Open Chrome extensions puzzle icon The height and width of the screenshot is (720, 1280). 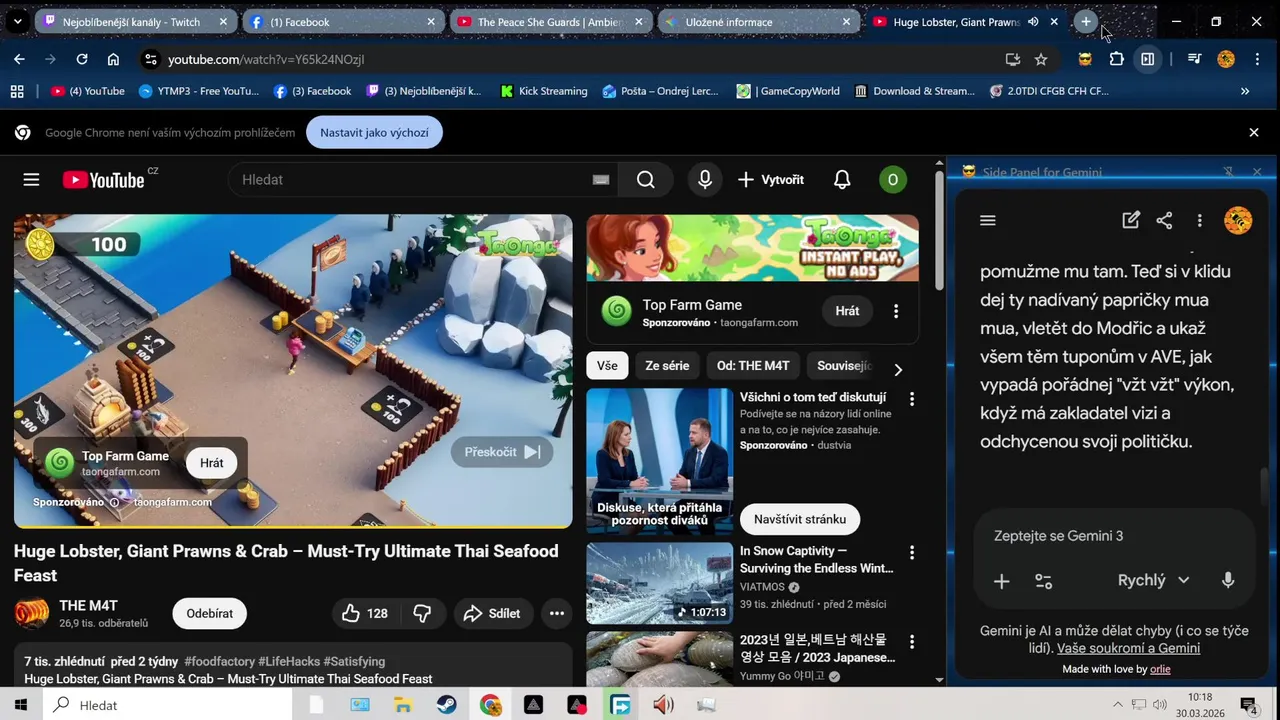pyautogui.click(x=1117, y=60)
